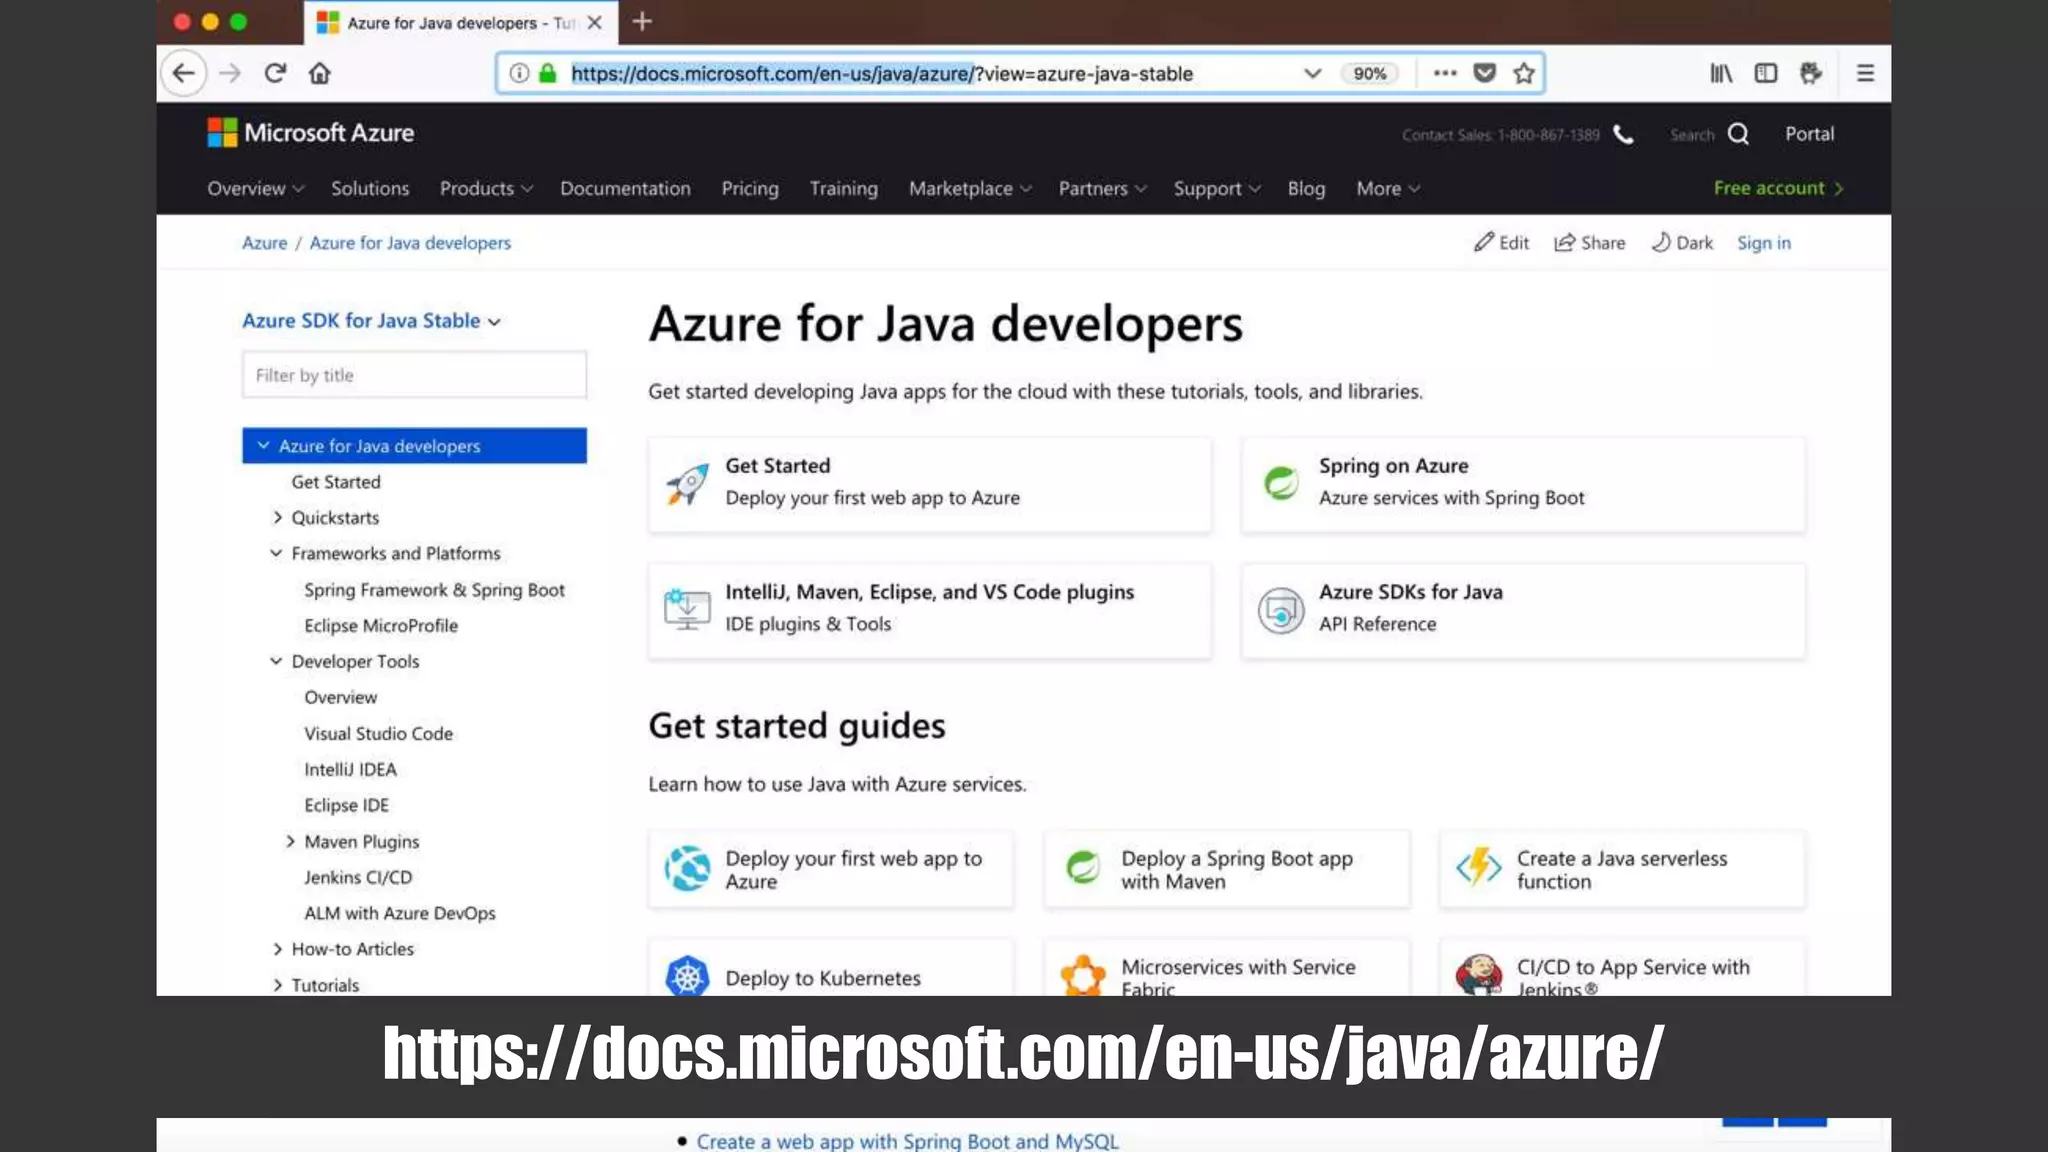Click the Azure search magnifier icon

coord(1738,134)
